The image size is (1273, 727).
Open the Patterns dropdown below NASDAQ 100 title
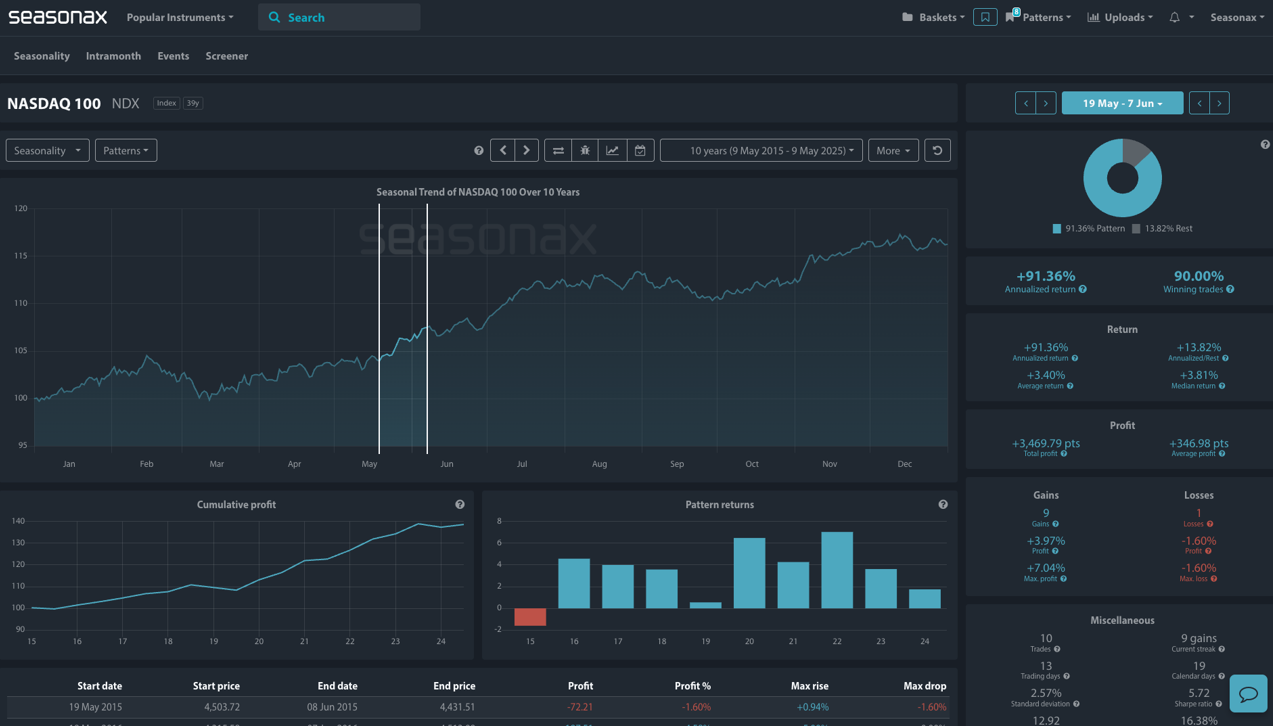point(126,150)
